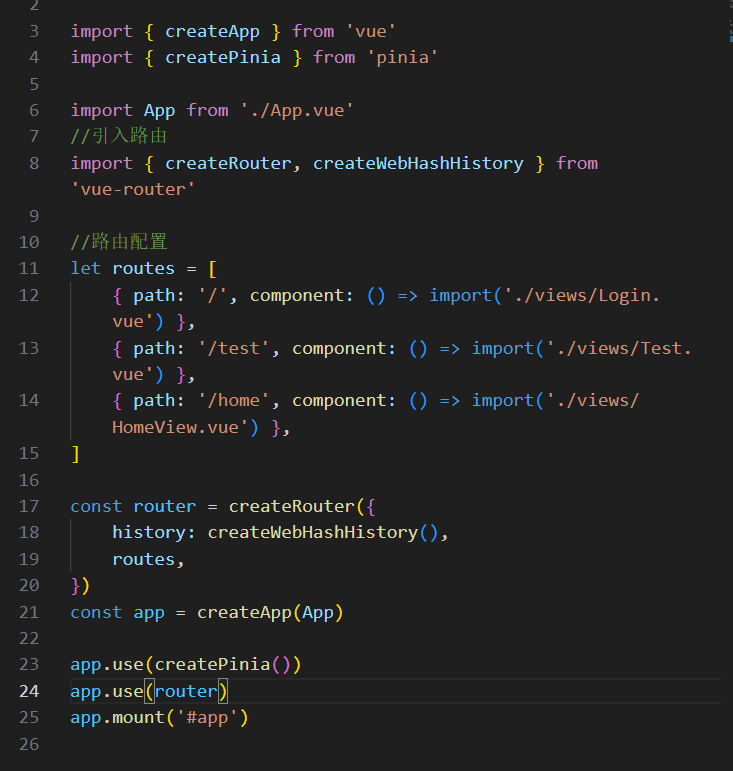Image resolution: width=733 pixels, height=771 pixels.
Task: Click the 'vue-router' string
Action: pos(133,190)
